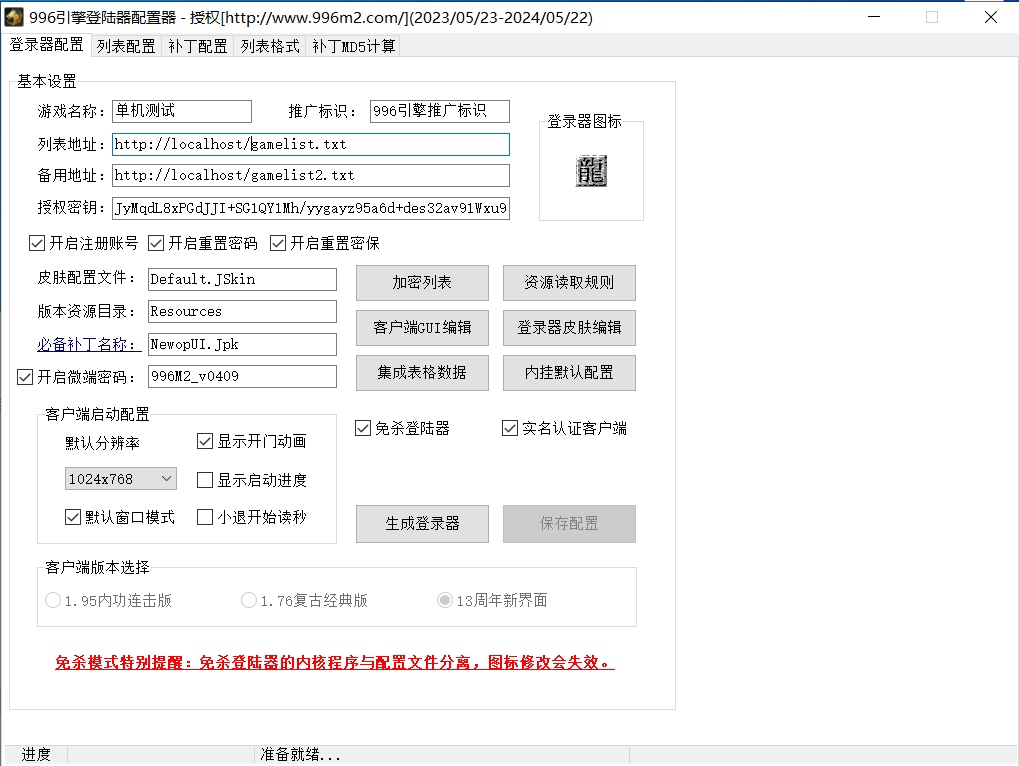Uncheck the 开启重置密码 option

pyautogui.click(x=156, y=243)
